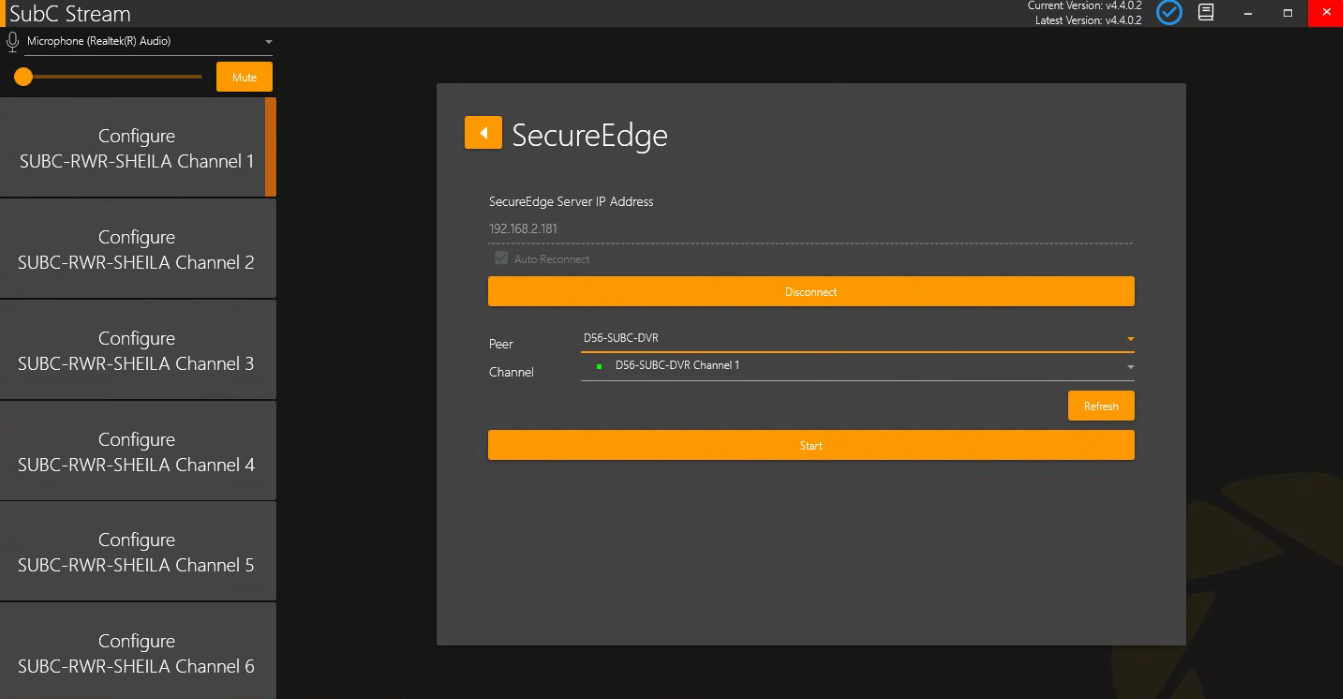Configure SUBC-RWR-SHEILA Channel 2
Viewport: 1343px width, 699px height.
pyautogui.click(x=137, y=249)
